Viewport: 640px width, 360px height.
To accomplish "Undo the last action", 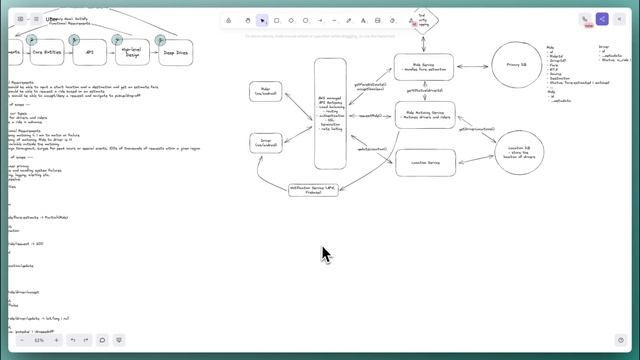I will [73, 340].
